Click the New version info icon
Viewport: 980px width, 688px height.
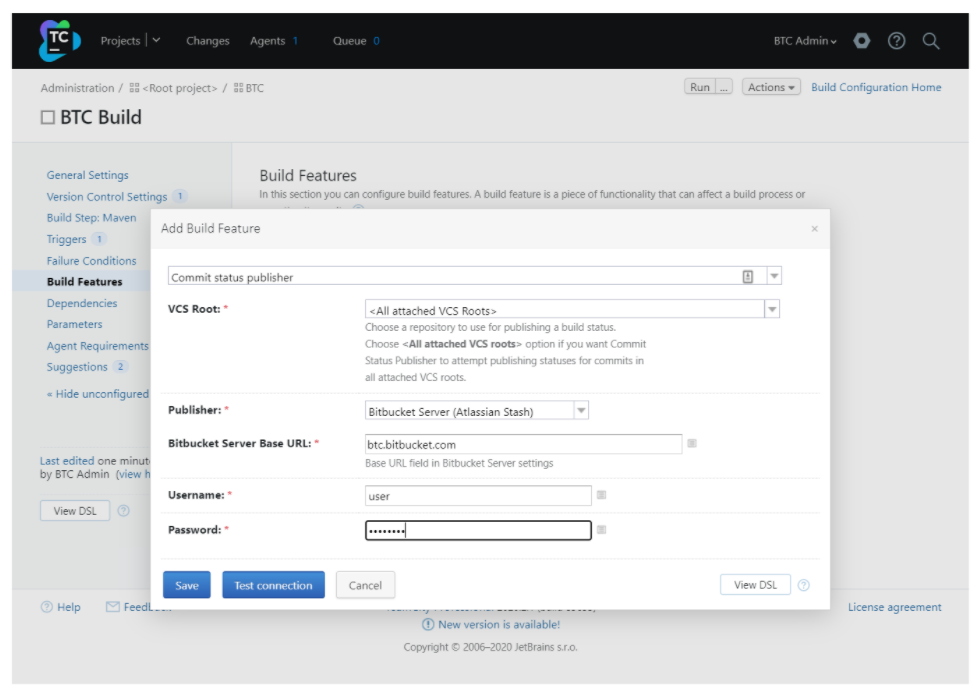tap(428, 624)
